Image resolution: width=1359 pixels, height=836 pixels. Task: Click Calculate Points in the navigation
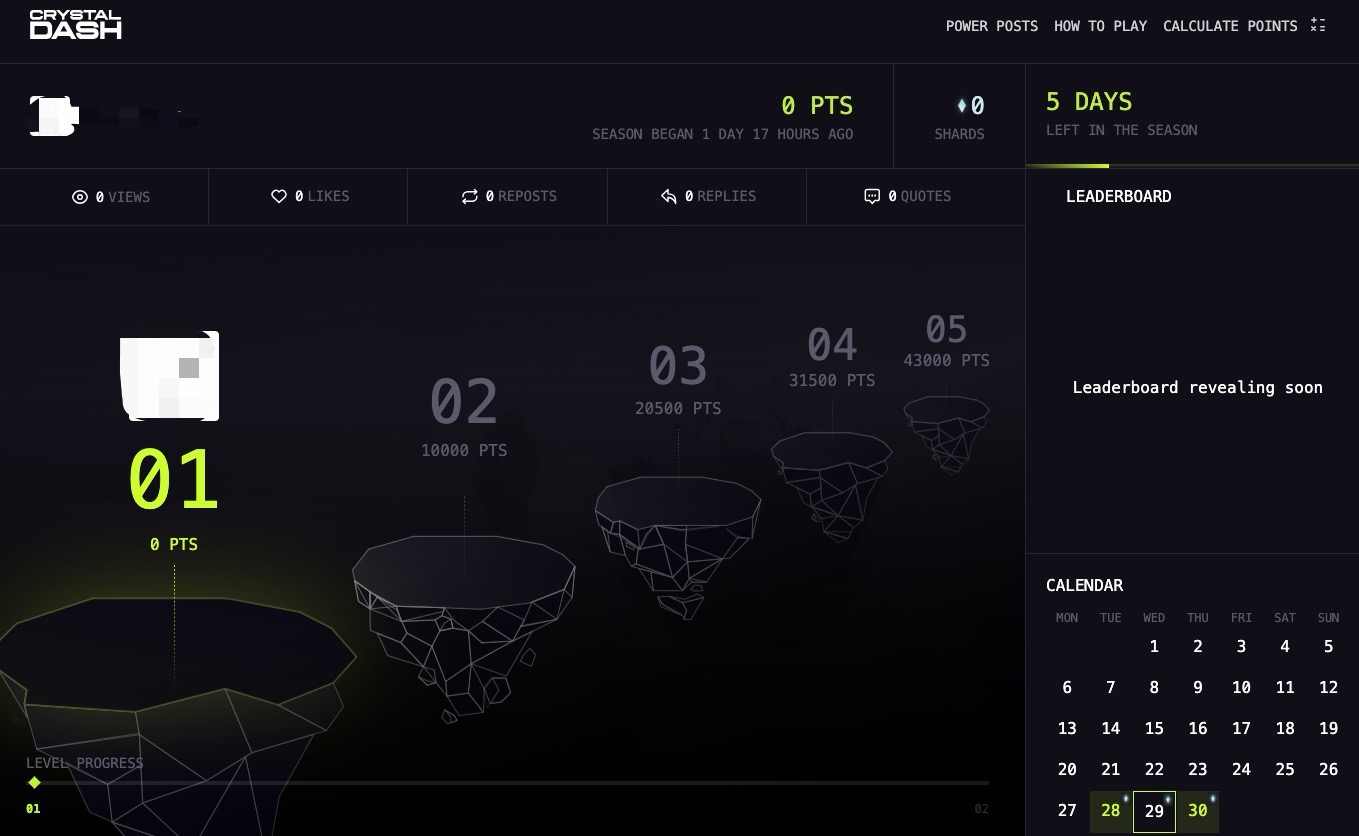1230,26
